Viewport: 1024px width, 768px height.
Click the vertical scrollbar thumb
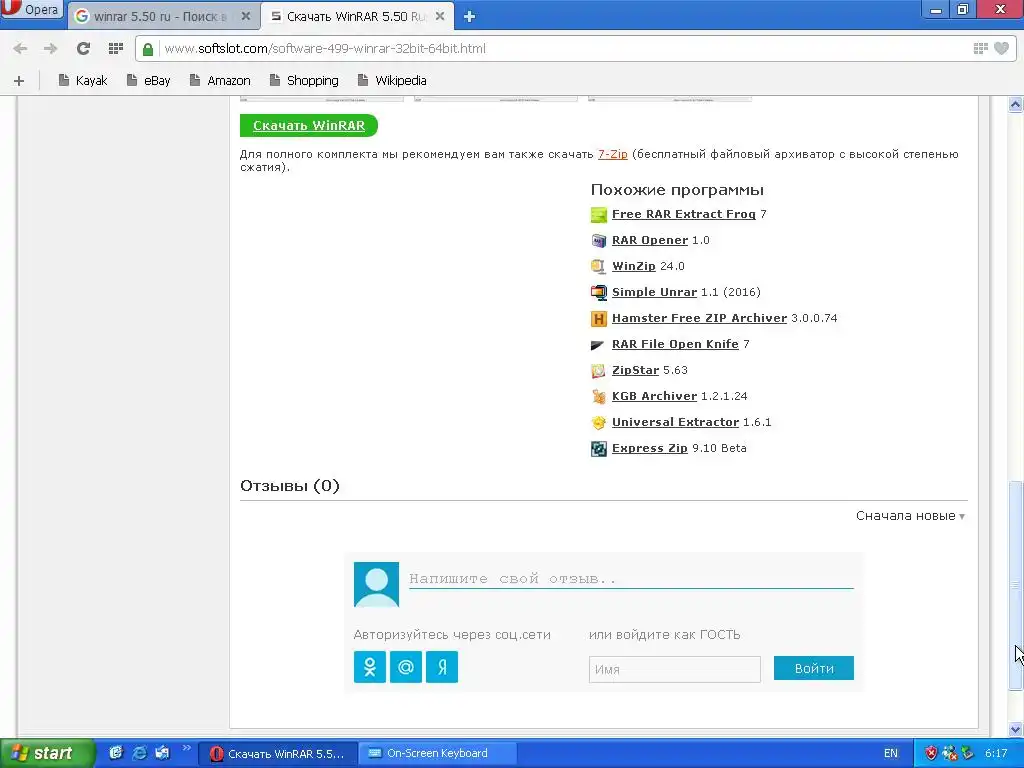(x=1016, y=585)
